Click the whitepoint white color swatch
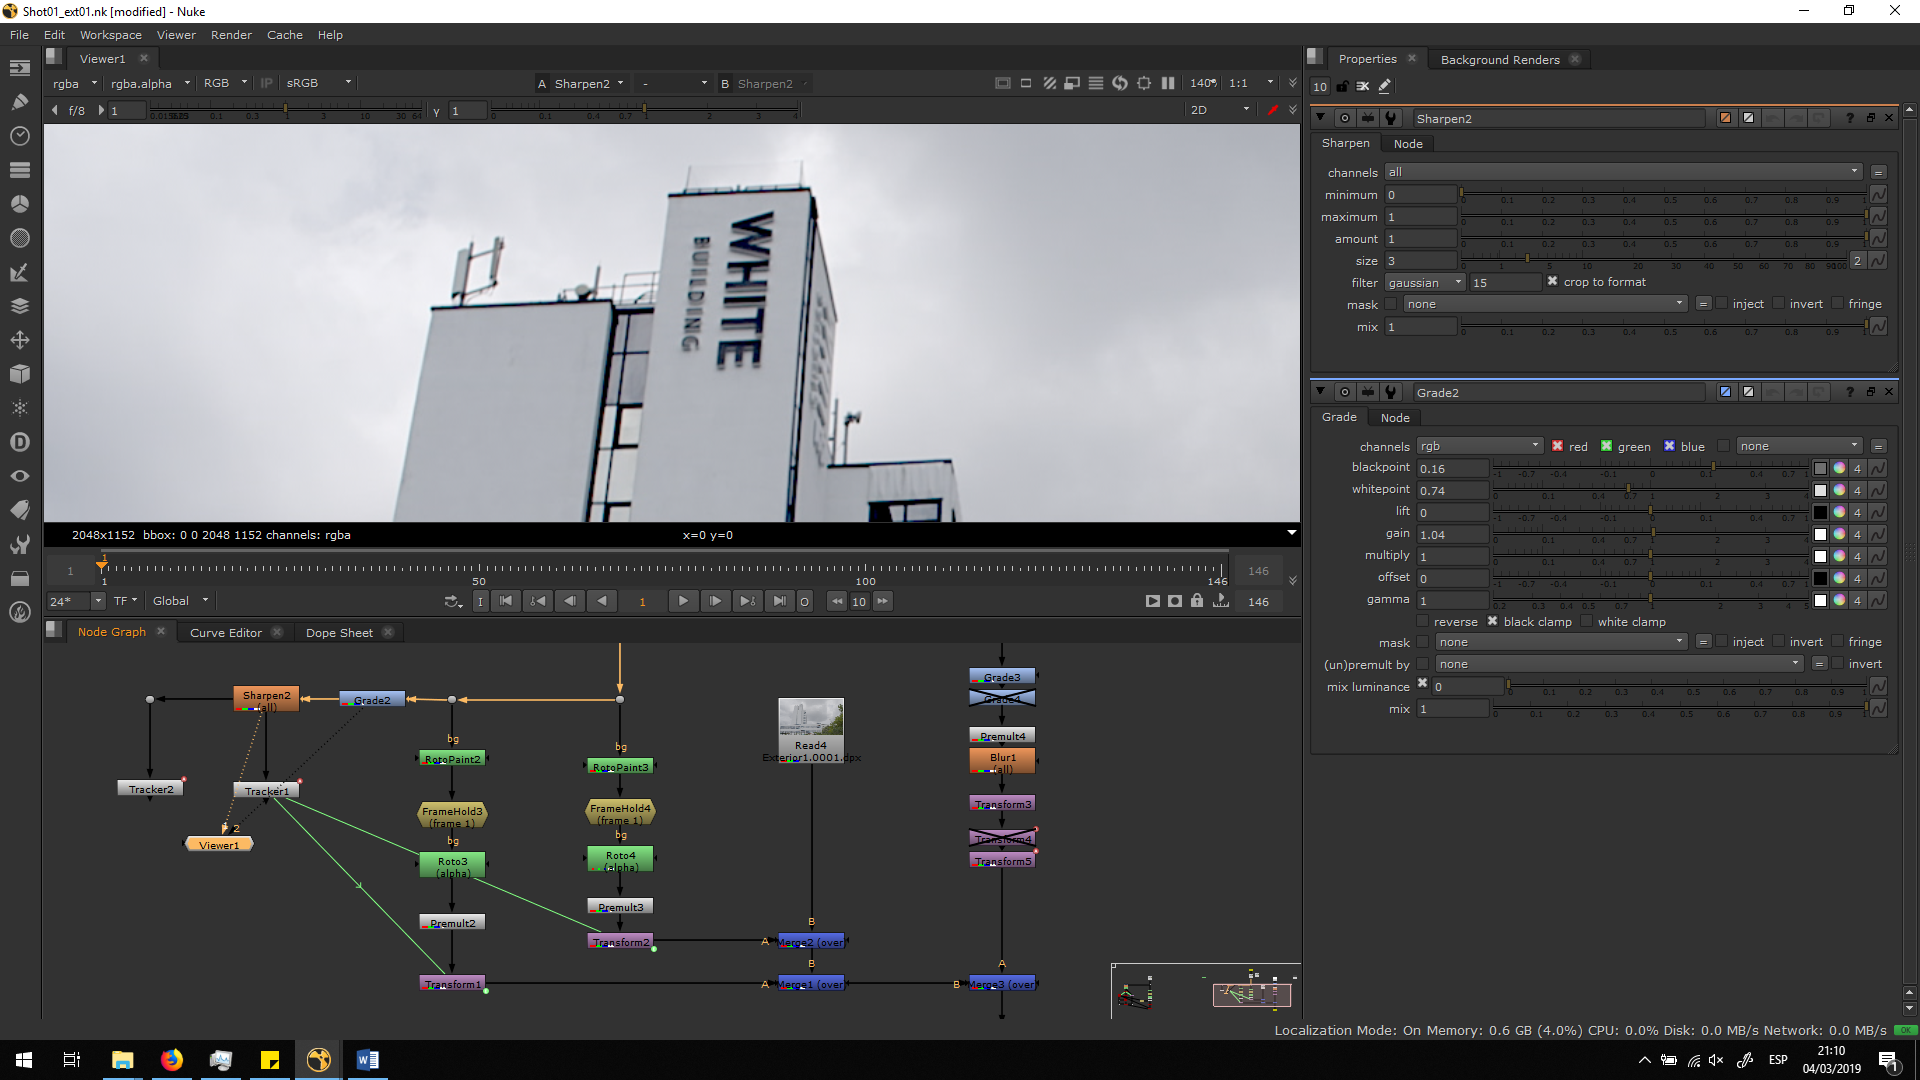The height and width of the screenshot is (1080, 1920). (1820, 490)
